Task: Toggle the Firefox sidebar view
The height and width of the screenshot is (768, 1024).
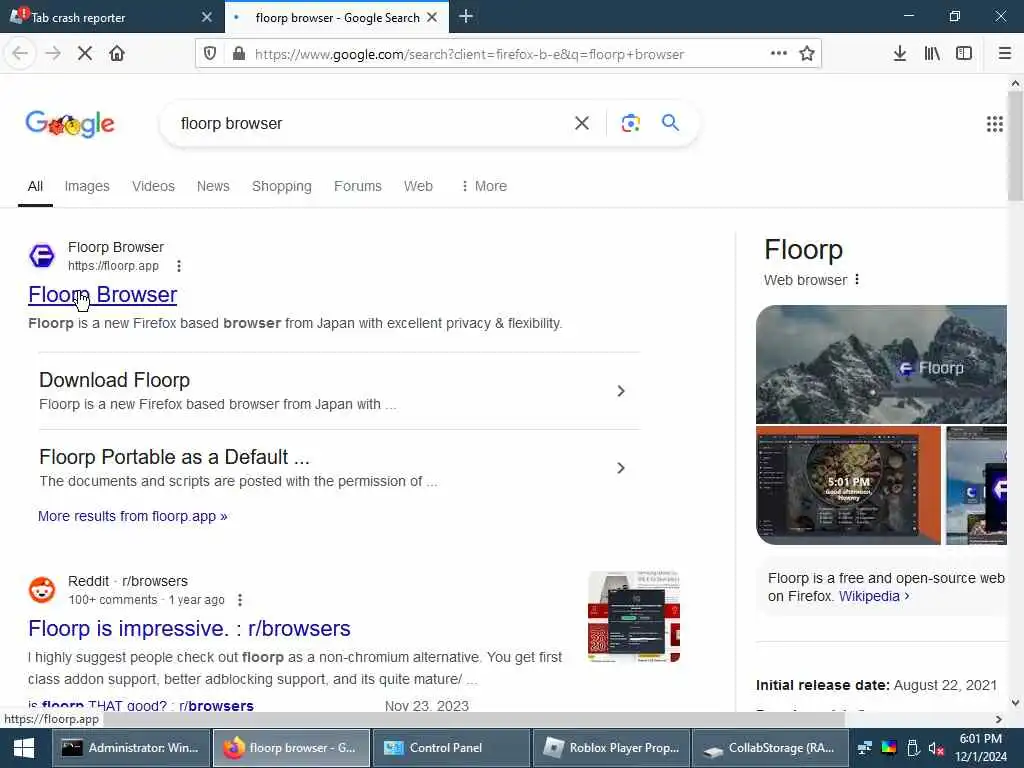Action: [x=964, y=54]
